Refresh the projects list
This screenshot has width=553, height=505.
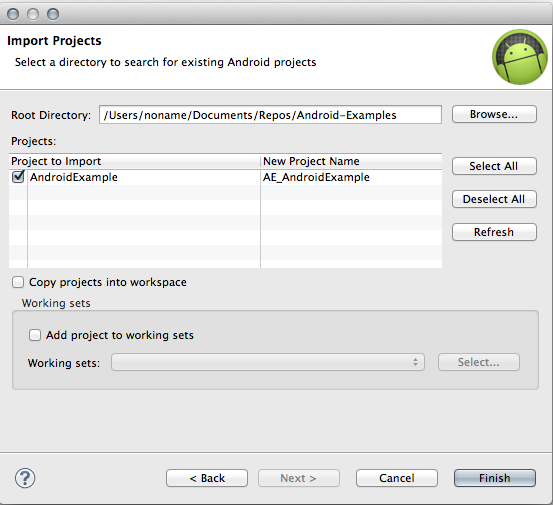494,232
